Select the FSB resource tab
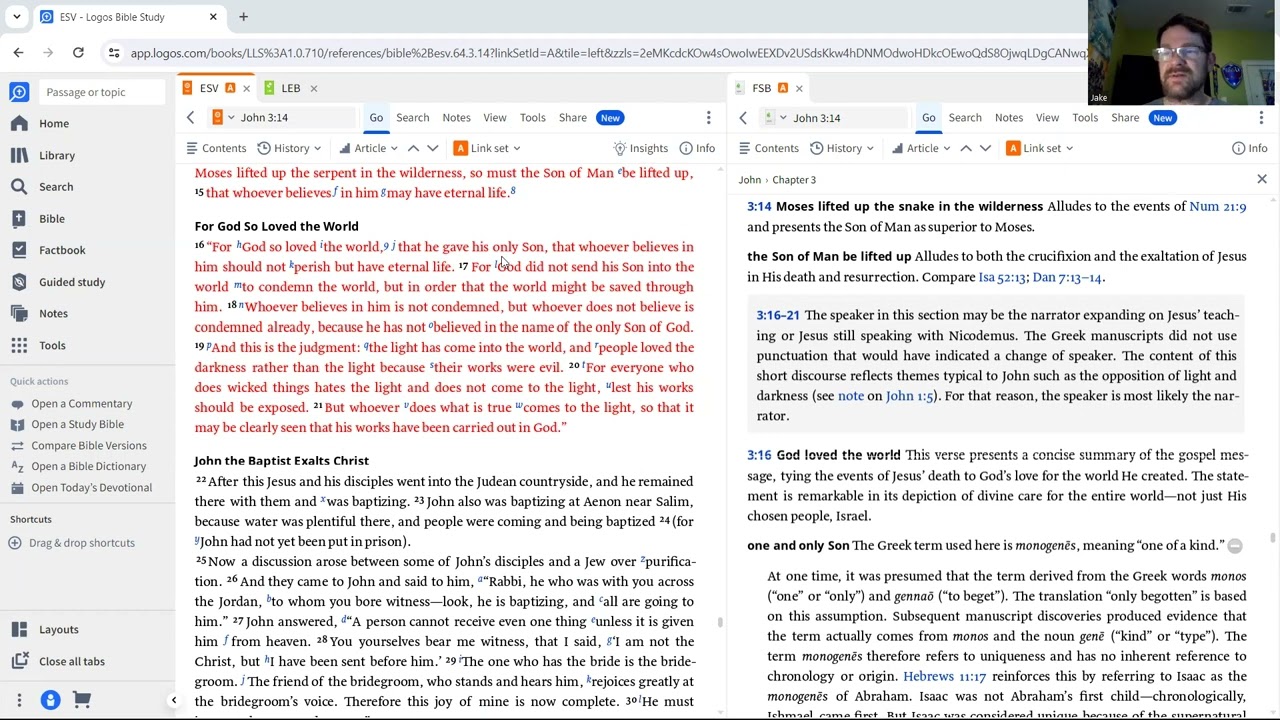The height and width of the screenshot is (720, 1280). [x=763, y=88]
